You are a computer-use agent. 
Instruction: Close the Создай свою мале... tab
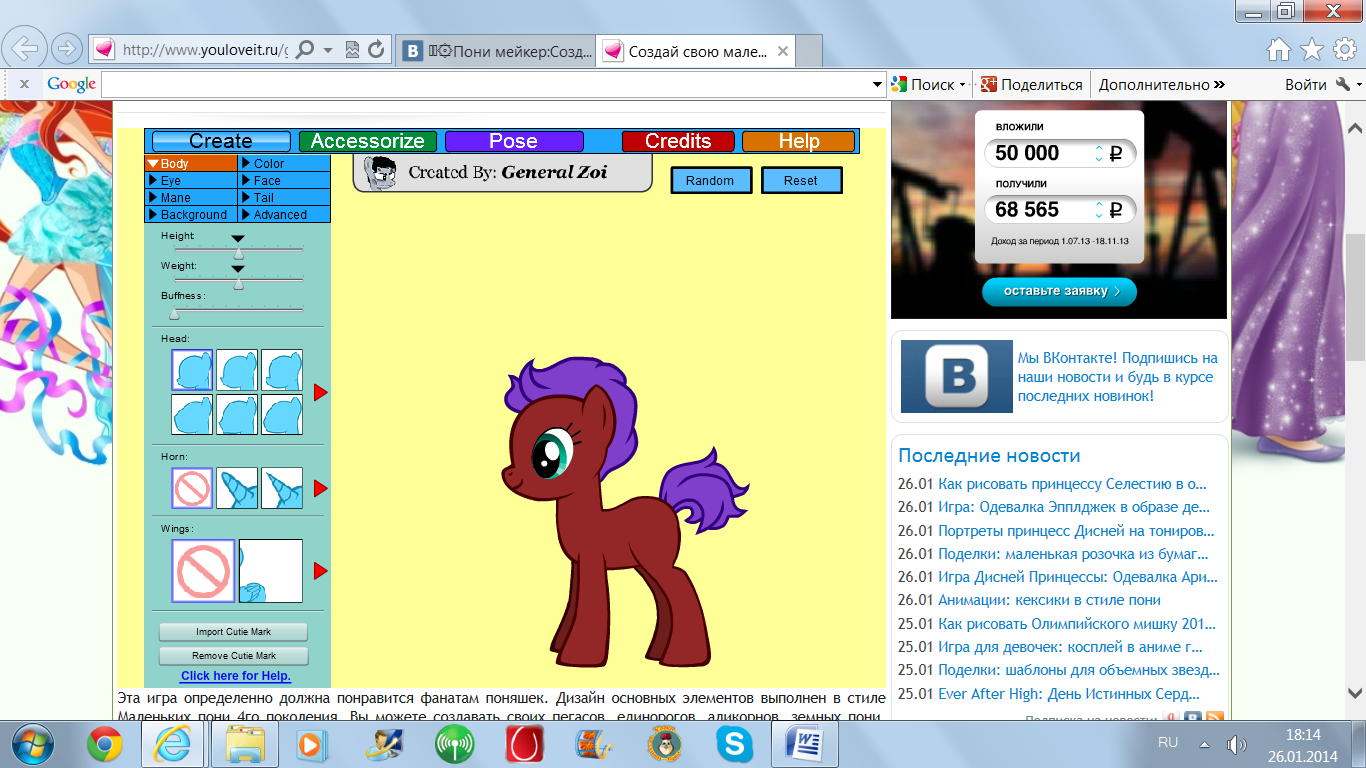(782, 51)
